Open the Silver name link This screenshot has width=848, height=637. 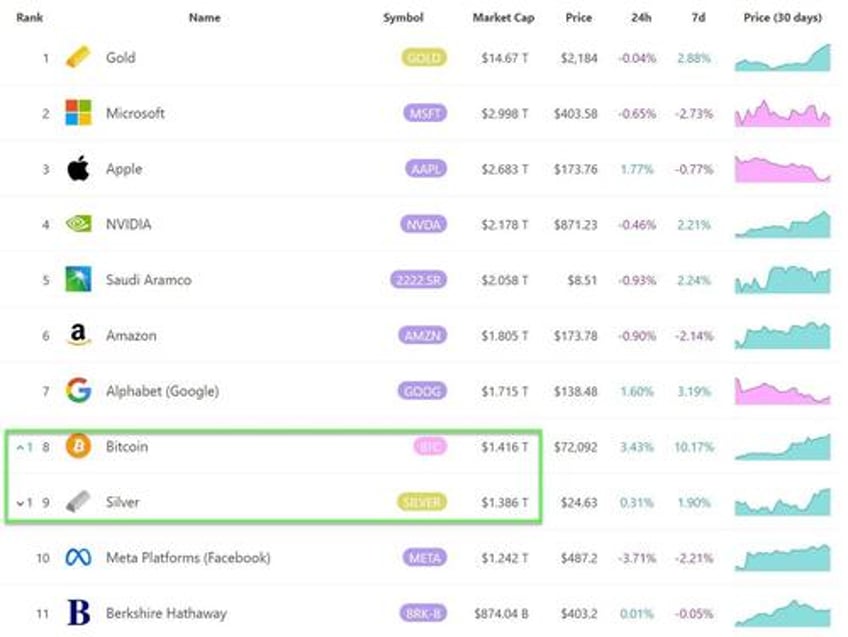coord(123,502)
